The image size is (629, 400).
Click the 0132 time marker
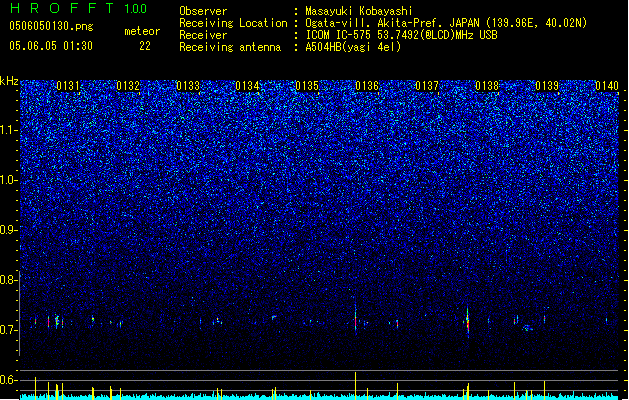128,86
